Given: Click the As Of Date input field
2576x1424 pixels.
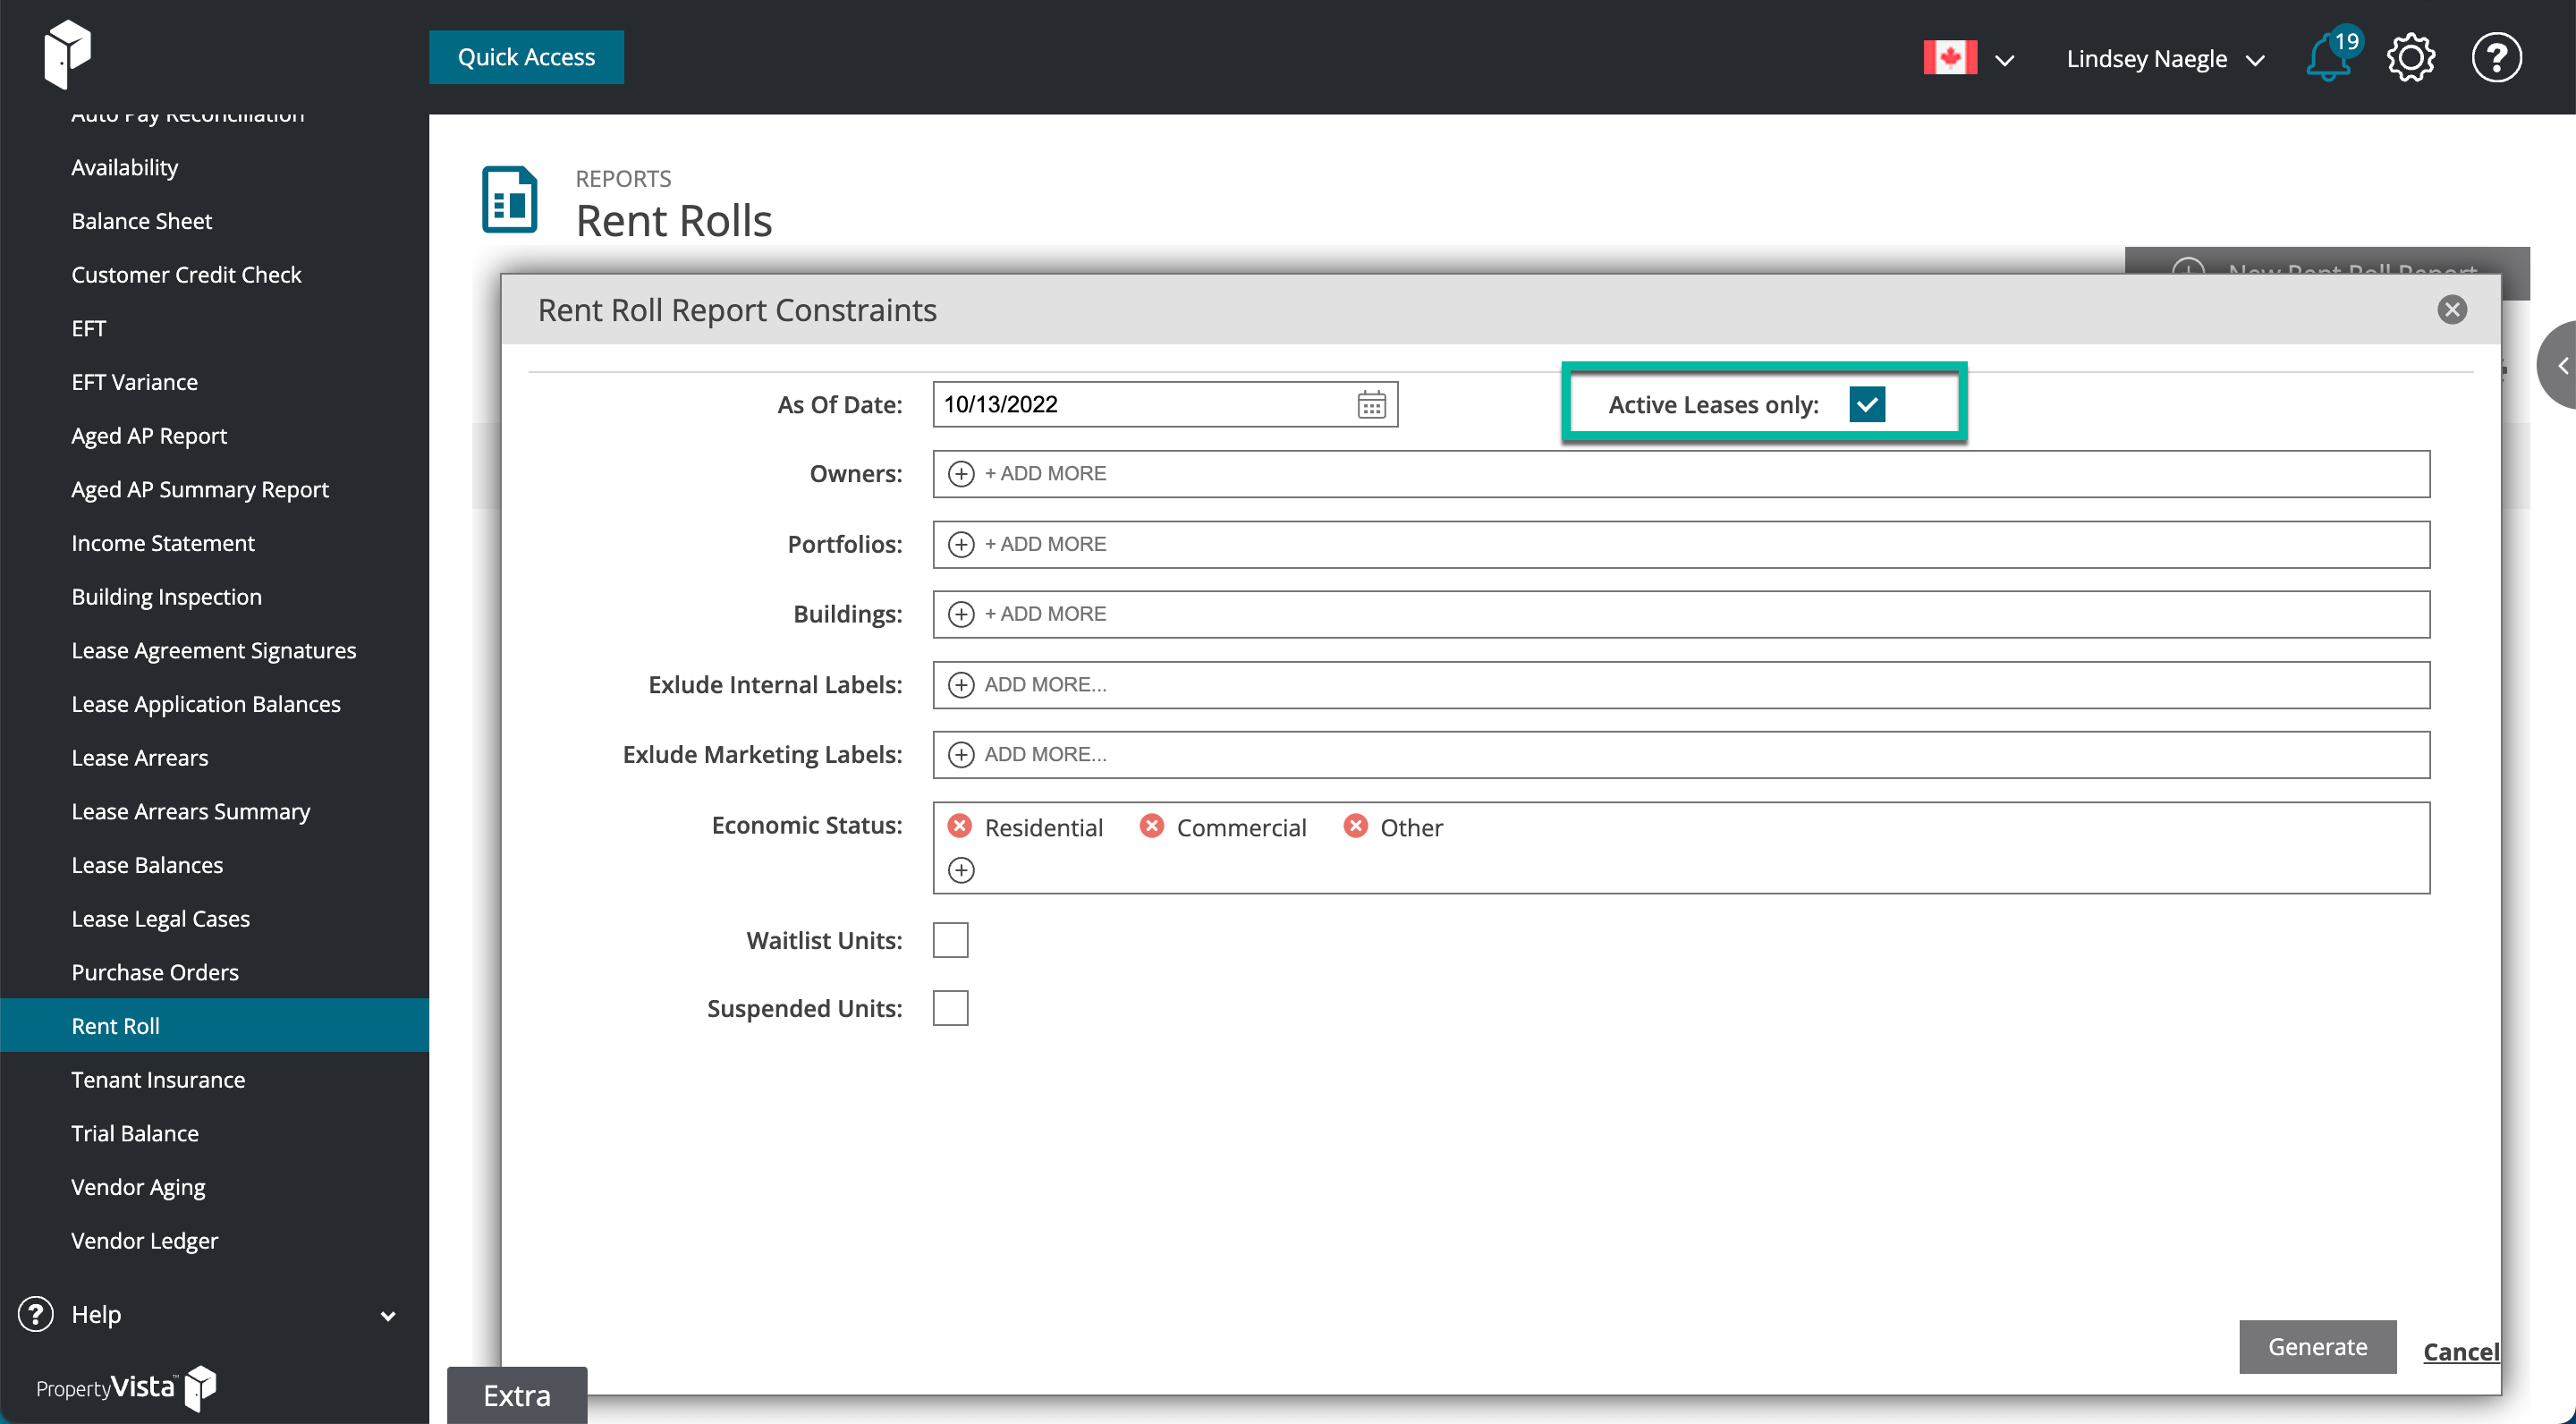Looking at the screenshot, I should (x=1165, y=404).
